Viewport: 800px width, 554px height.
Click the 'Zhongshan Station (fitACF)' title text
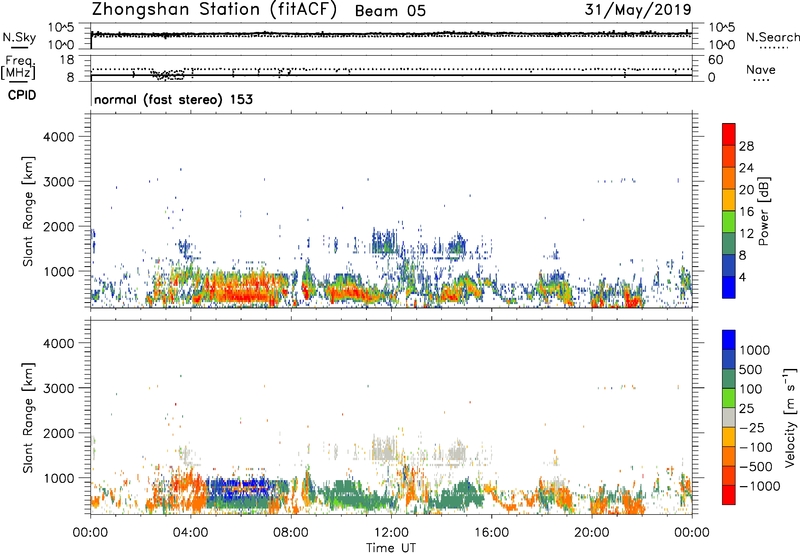coord(215,10)
